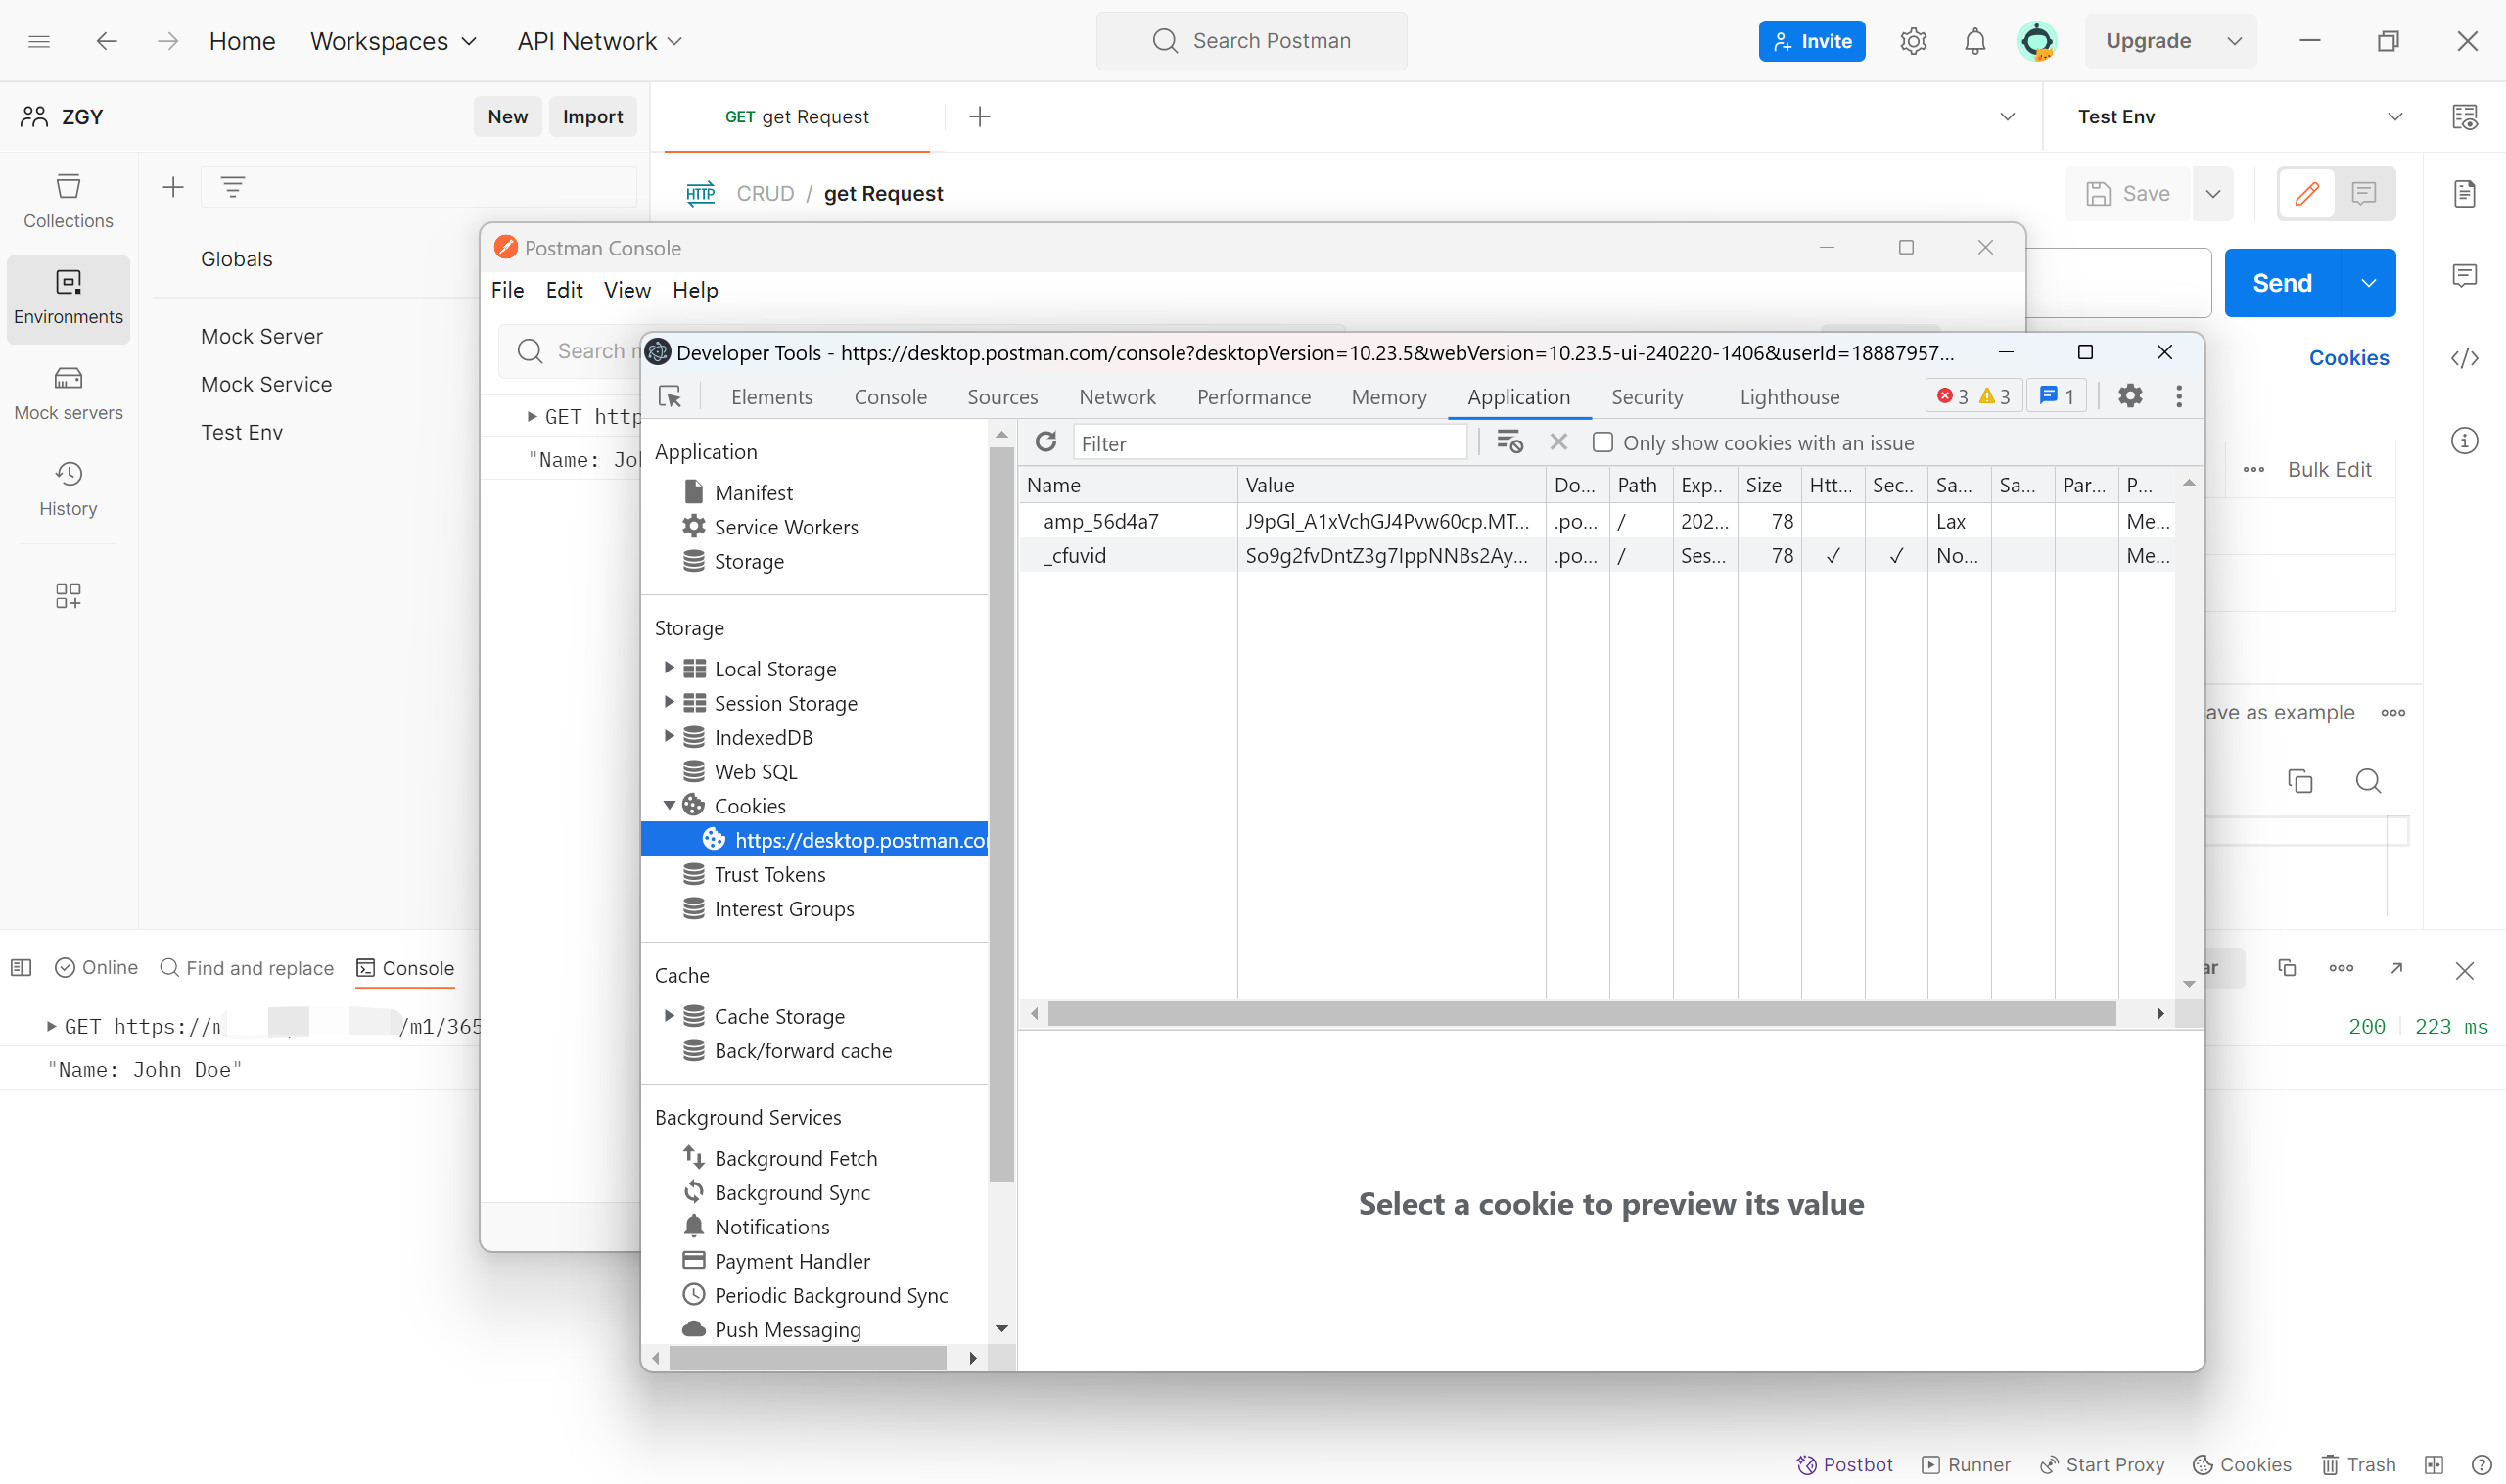Screen dimensions: 2506x1484
Task: Open the Test Env environment selector dropdown
Action: click(2239, 117)
